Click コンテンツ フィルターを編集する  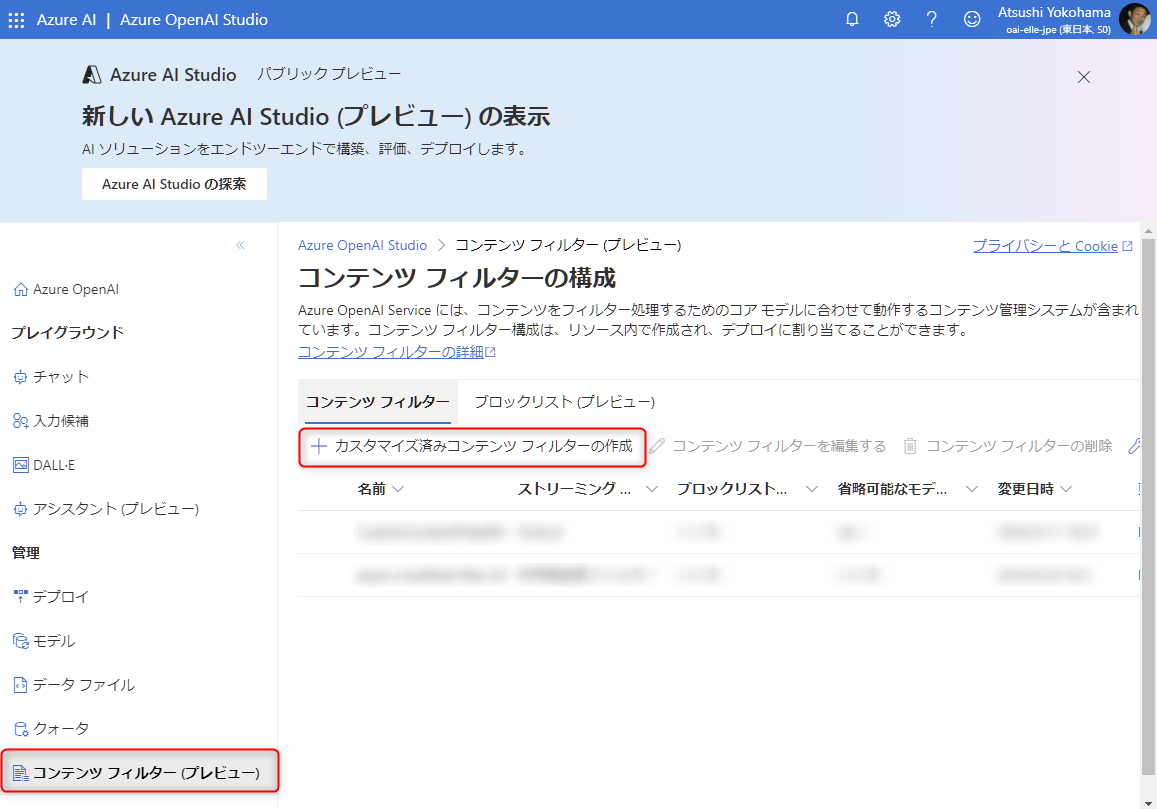pos(769,446)
